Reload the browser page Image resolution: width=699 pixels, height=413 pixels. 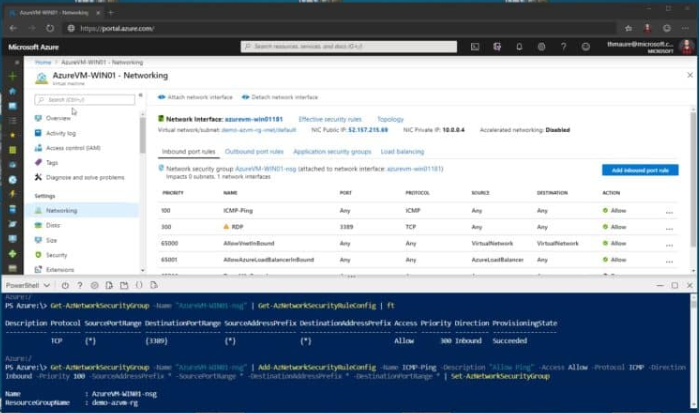[x=50, y=28]
